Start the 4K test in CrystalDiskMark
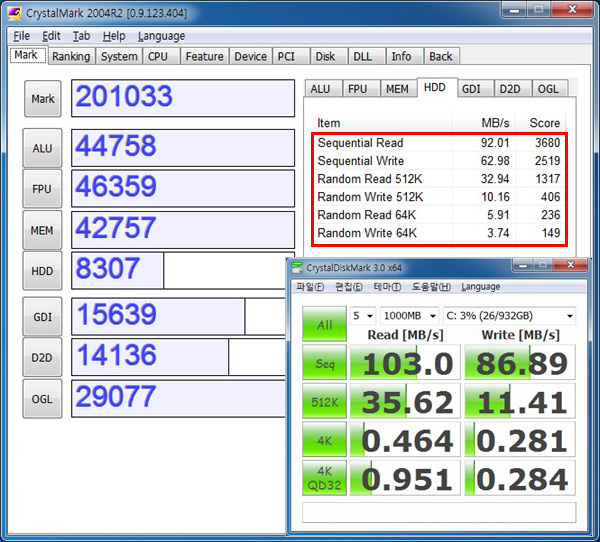The height and width of the screenshot is (542, 600). 324,440
